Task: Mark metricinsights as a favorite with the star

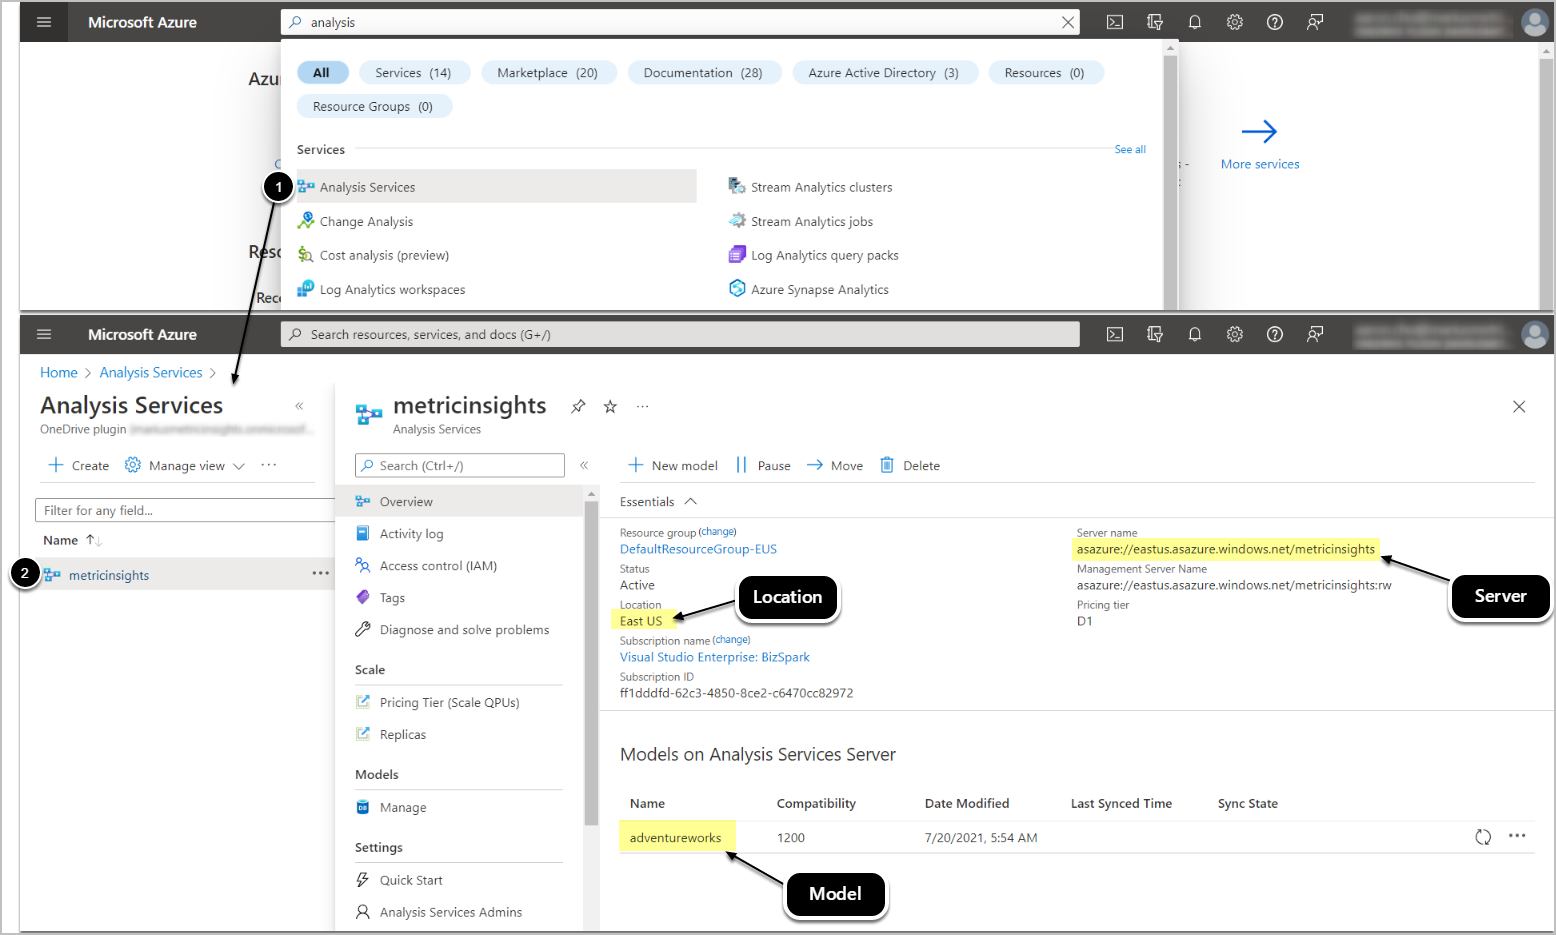Action: [610, 406]
